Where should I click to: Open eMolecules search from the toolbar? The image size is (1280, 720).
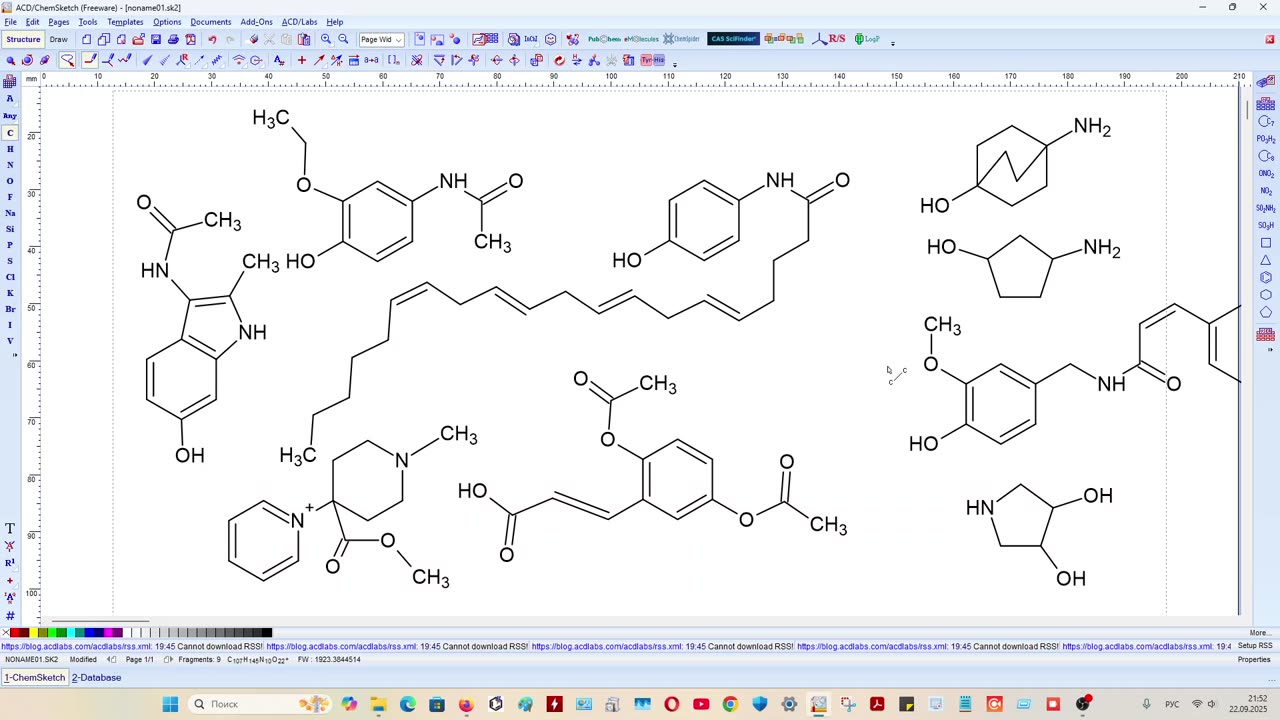642,39
